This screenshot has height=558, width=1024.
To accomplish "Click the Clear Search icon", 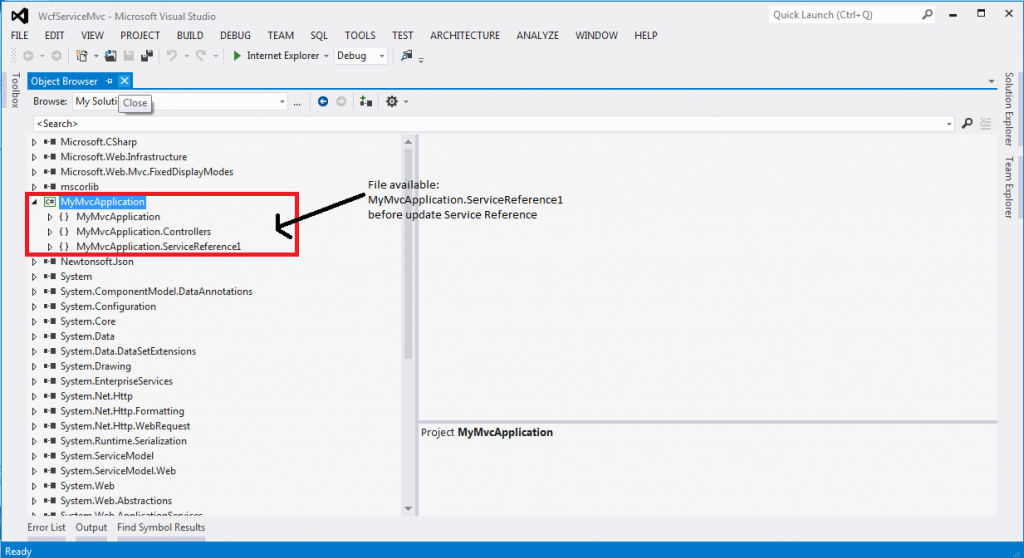I will click(x=985, y=123).
